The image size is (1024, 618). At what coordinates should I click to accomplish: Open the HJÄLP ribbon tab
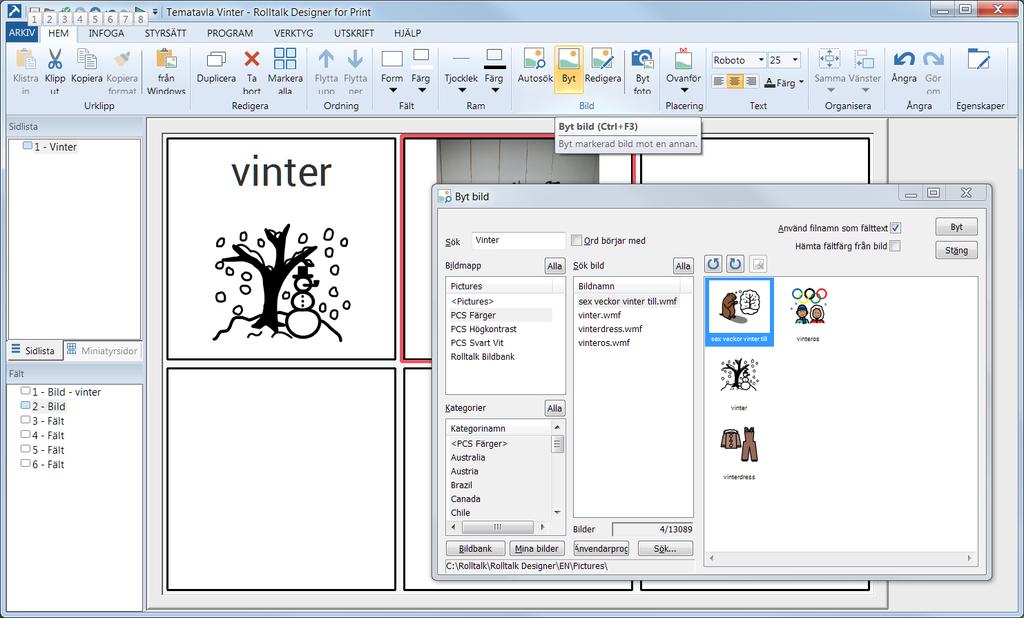point(408,33)
